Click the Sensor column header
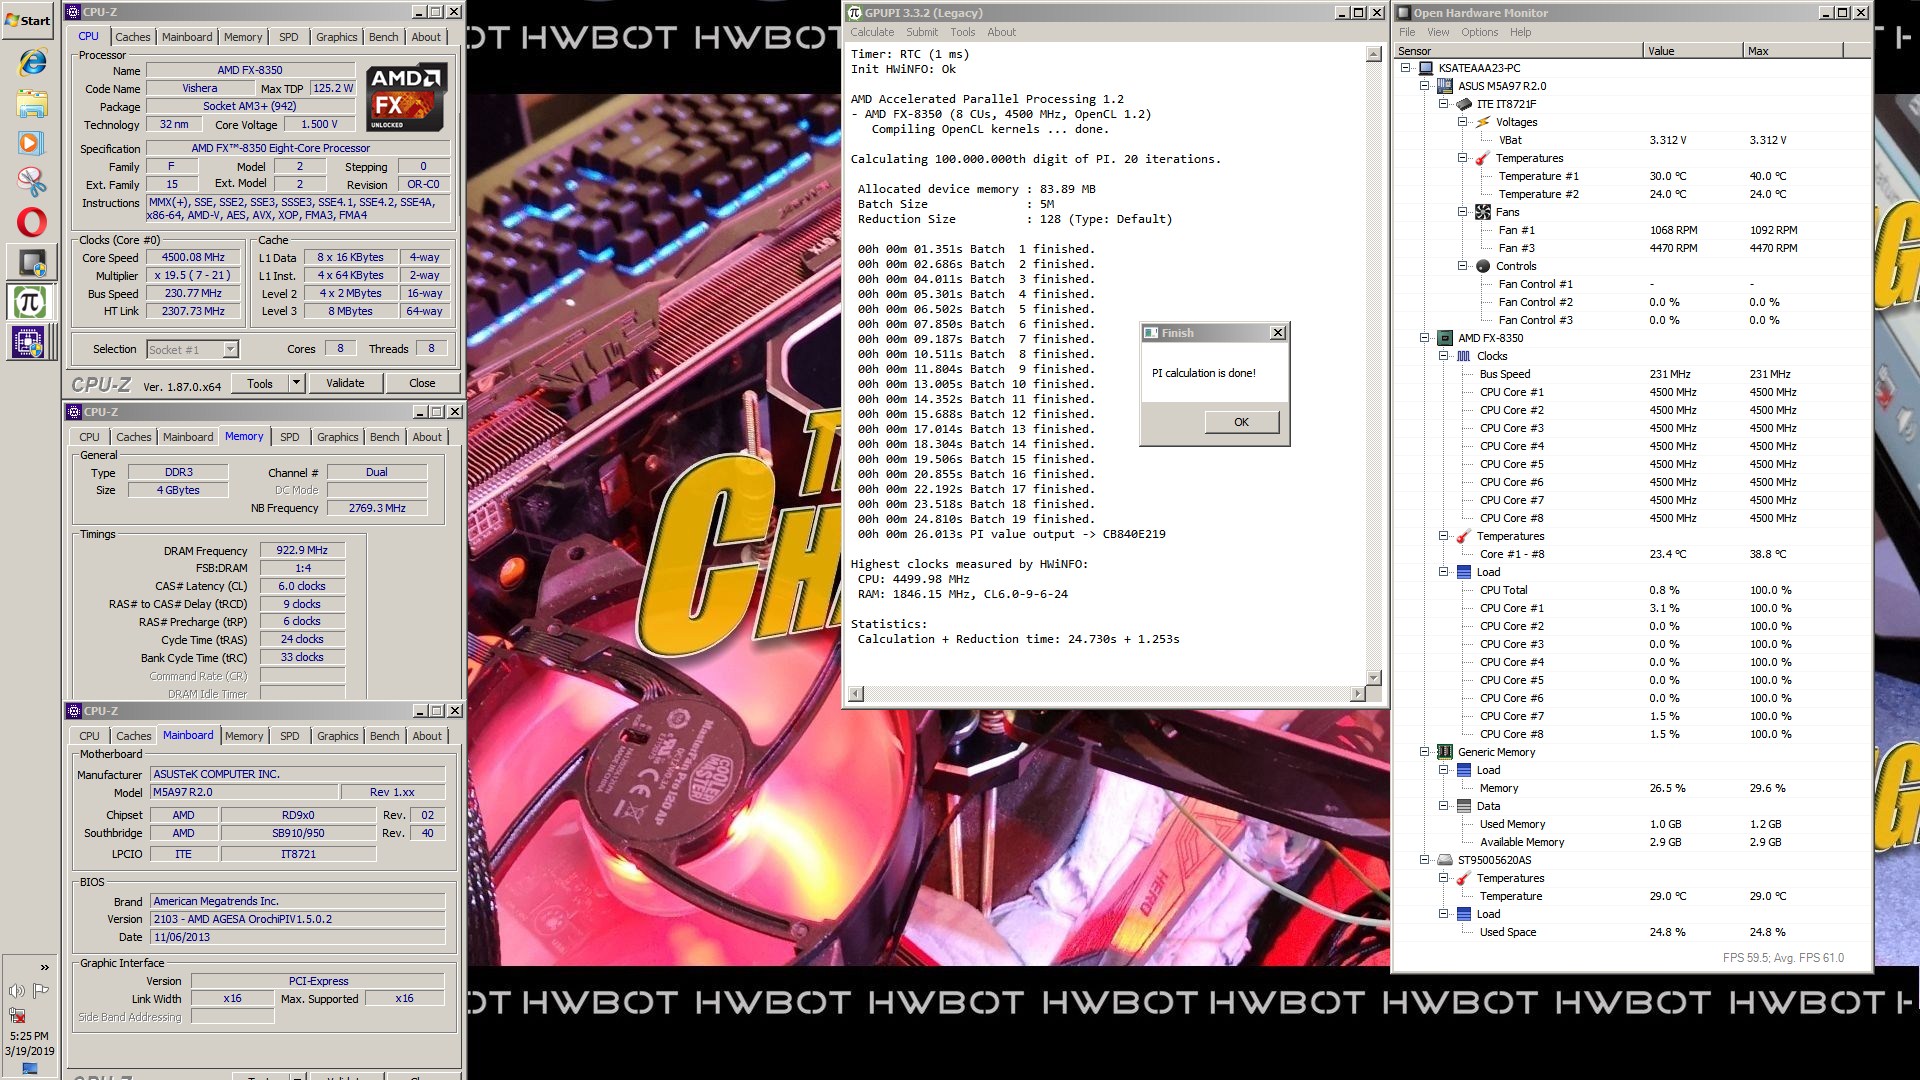The height and width of the screenshot is (1080, 1920). (1518, 51)
